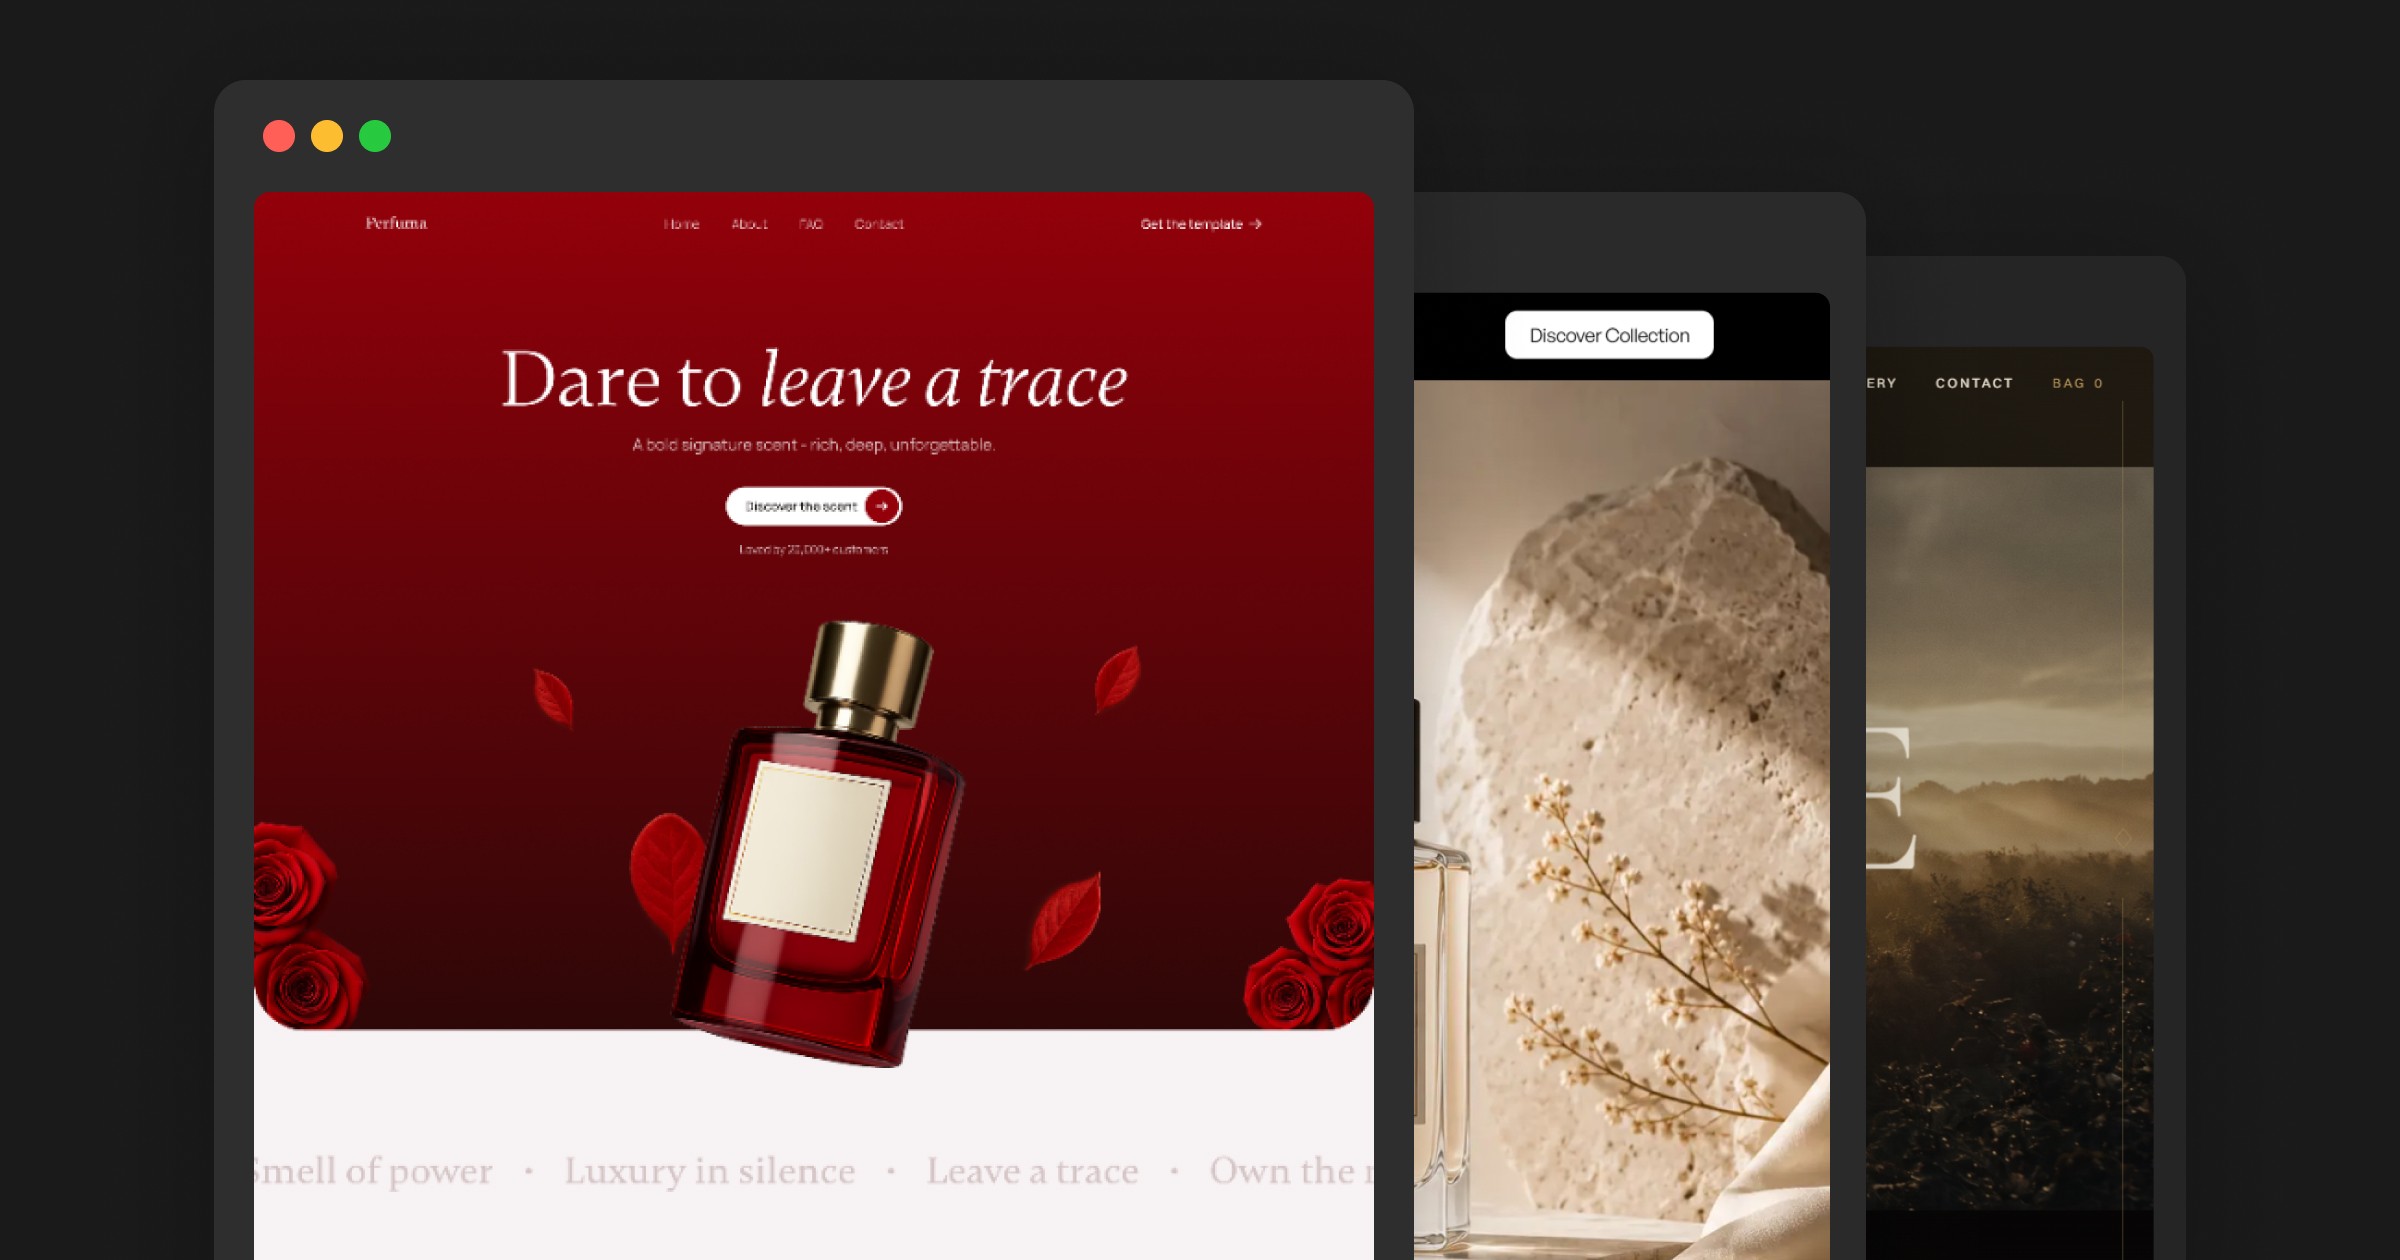
Task: Click Discover Collection button in middle window
Action: click(x=1609, y=335)
